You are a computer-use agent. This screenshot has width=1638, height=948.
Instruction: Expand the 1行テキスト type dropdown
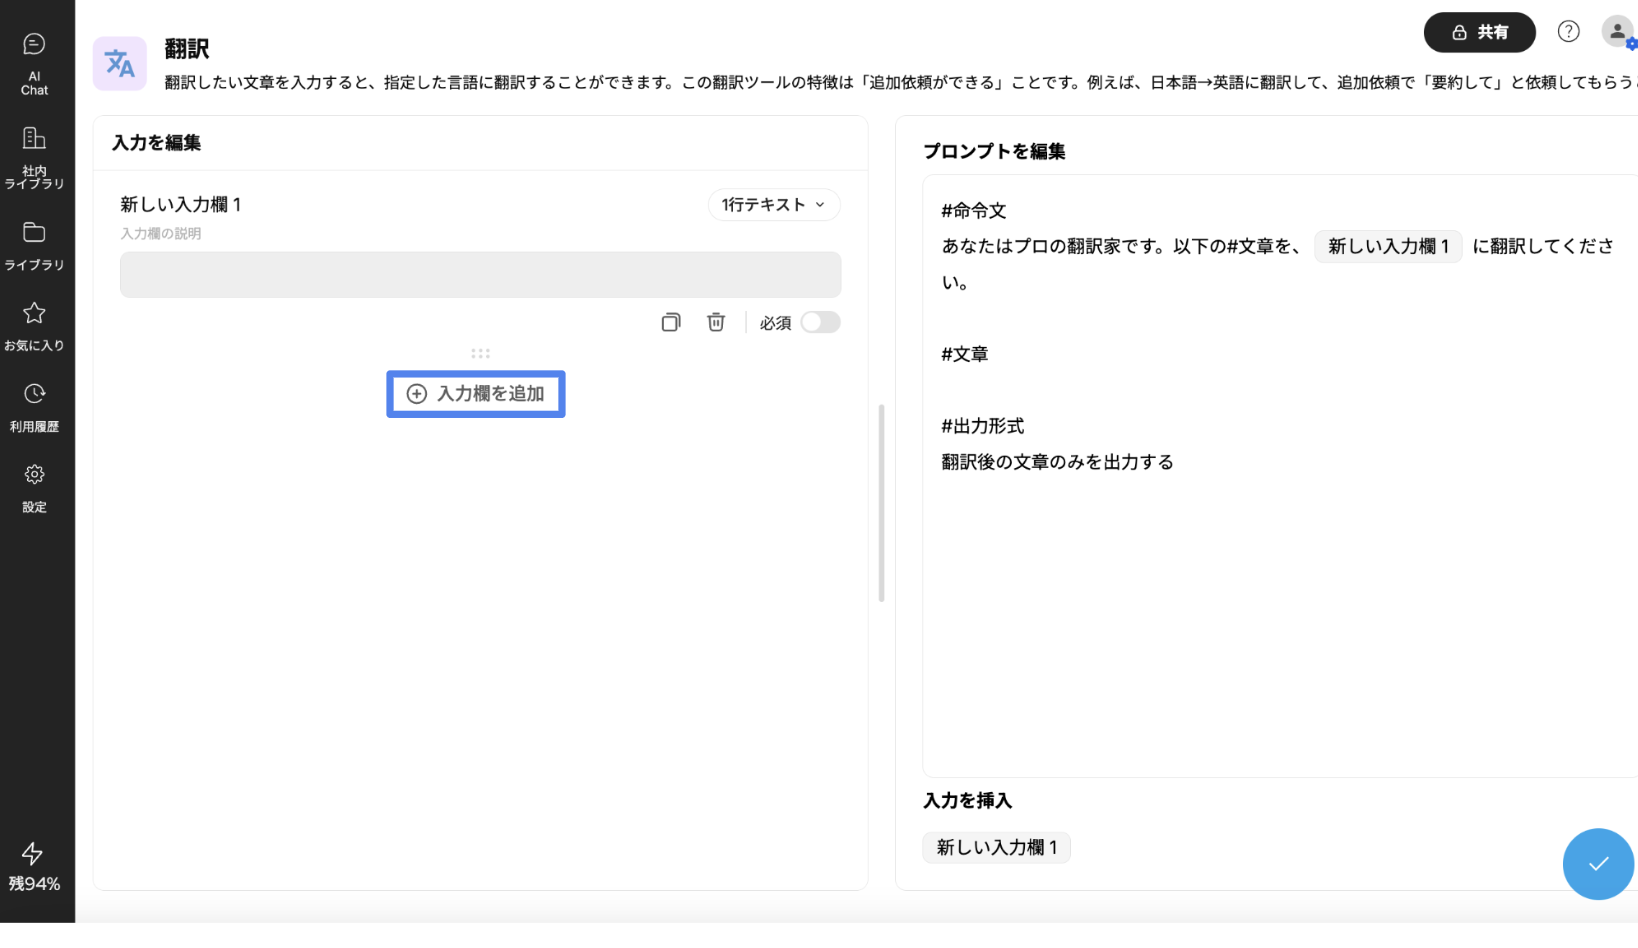coord(773,205)
